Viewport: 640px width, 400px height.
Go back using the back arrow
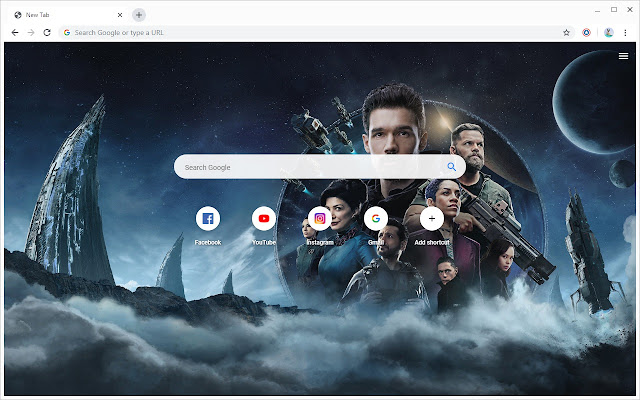tap(15, 33)
